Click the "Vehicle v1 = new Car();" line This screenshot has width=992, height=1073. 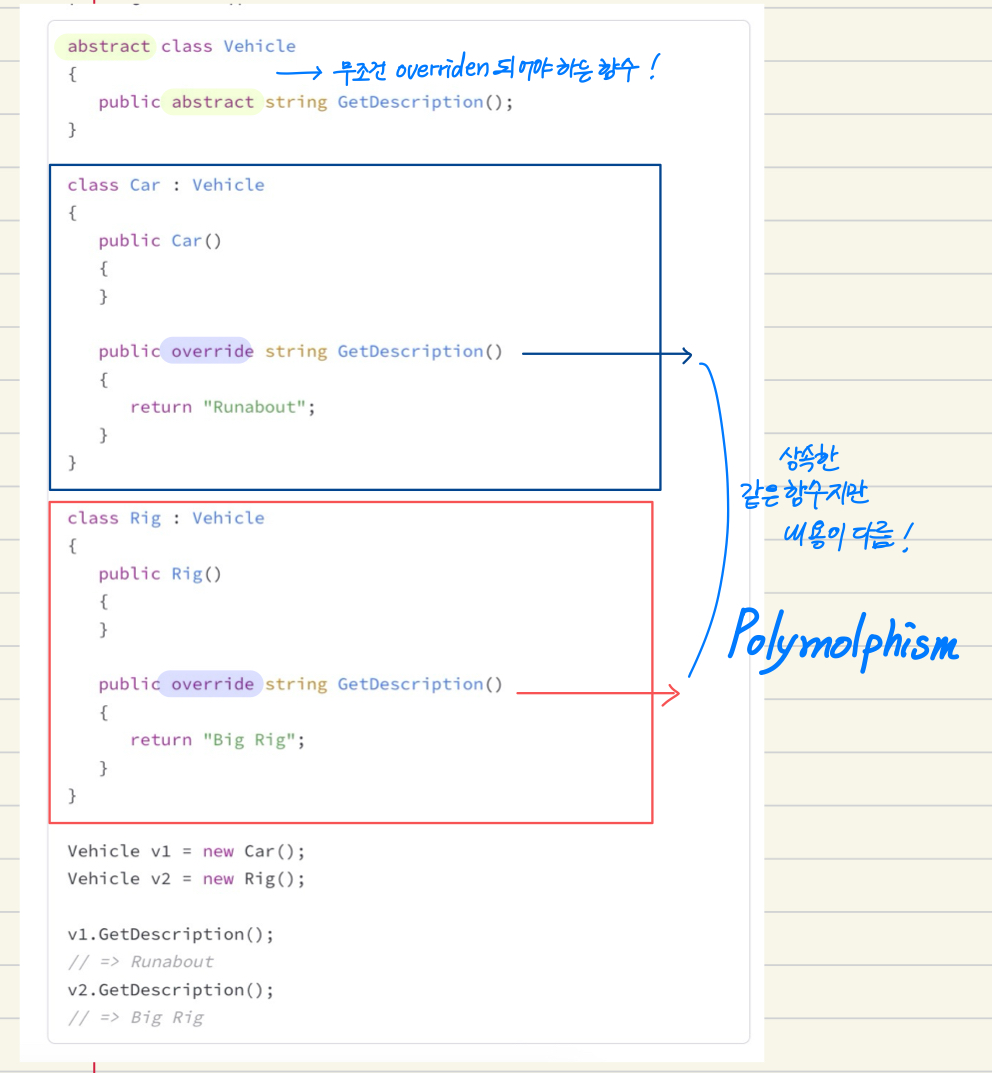coord(186,851)
